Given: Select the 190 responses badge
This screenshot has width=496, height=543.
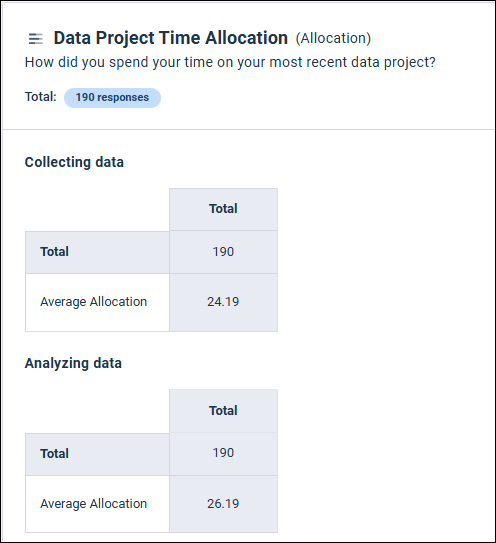Looking at the screenshot, I should 112,98.
